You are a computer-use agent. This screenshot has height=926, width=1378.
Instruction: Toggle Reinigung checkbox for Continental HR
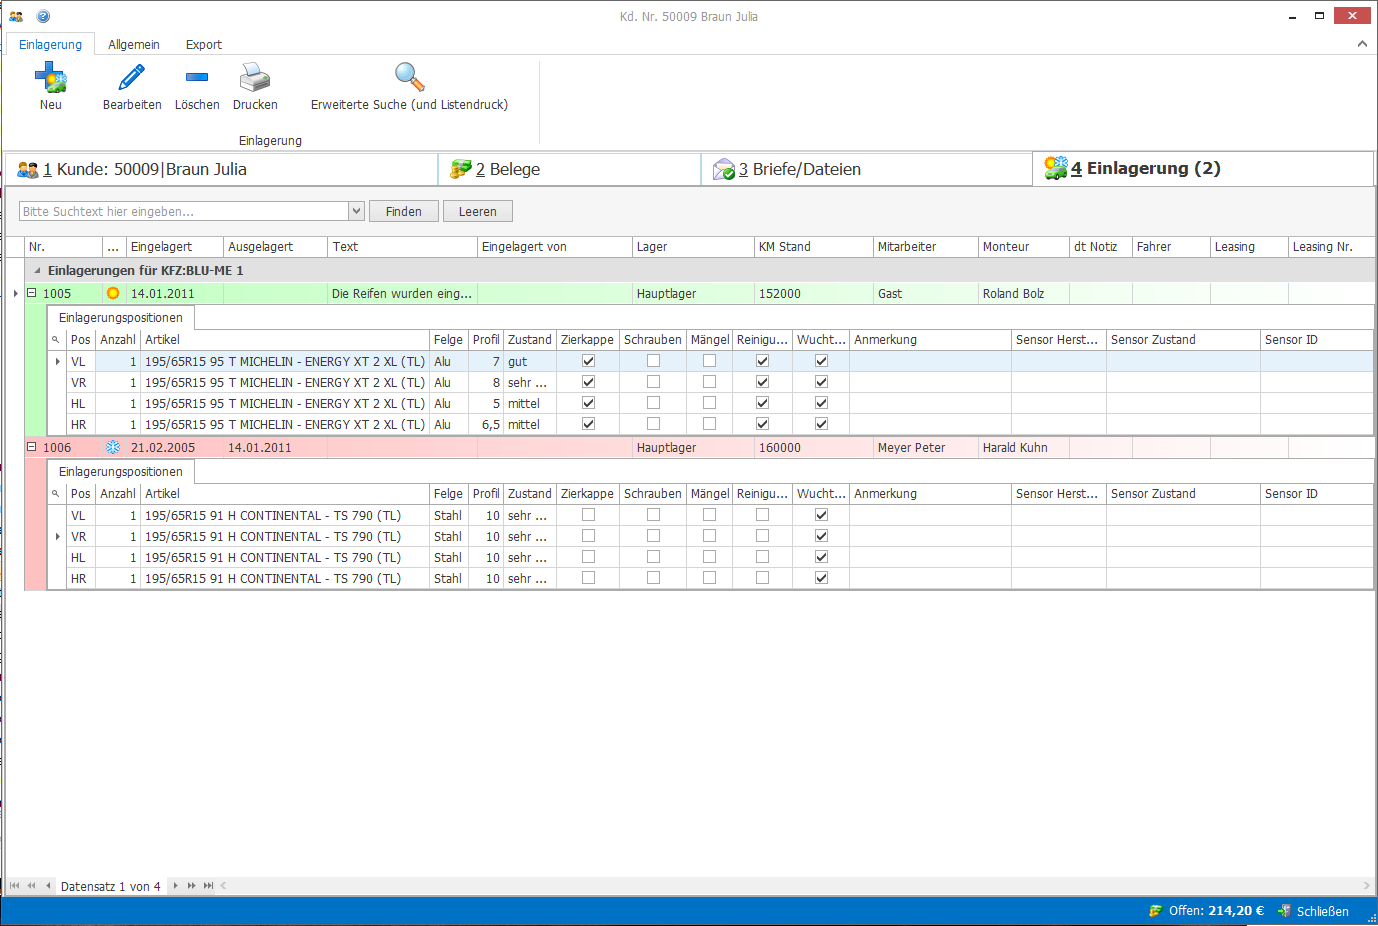tap(762, 578)
